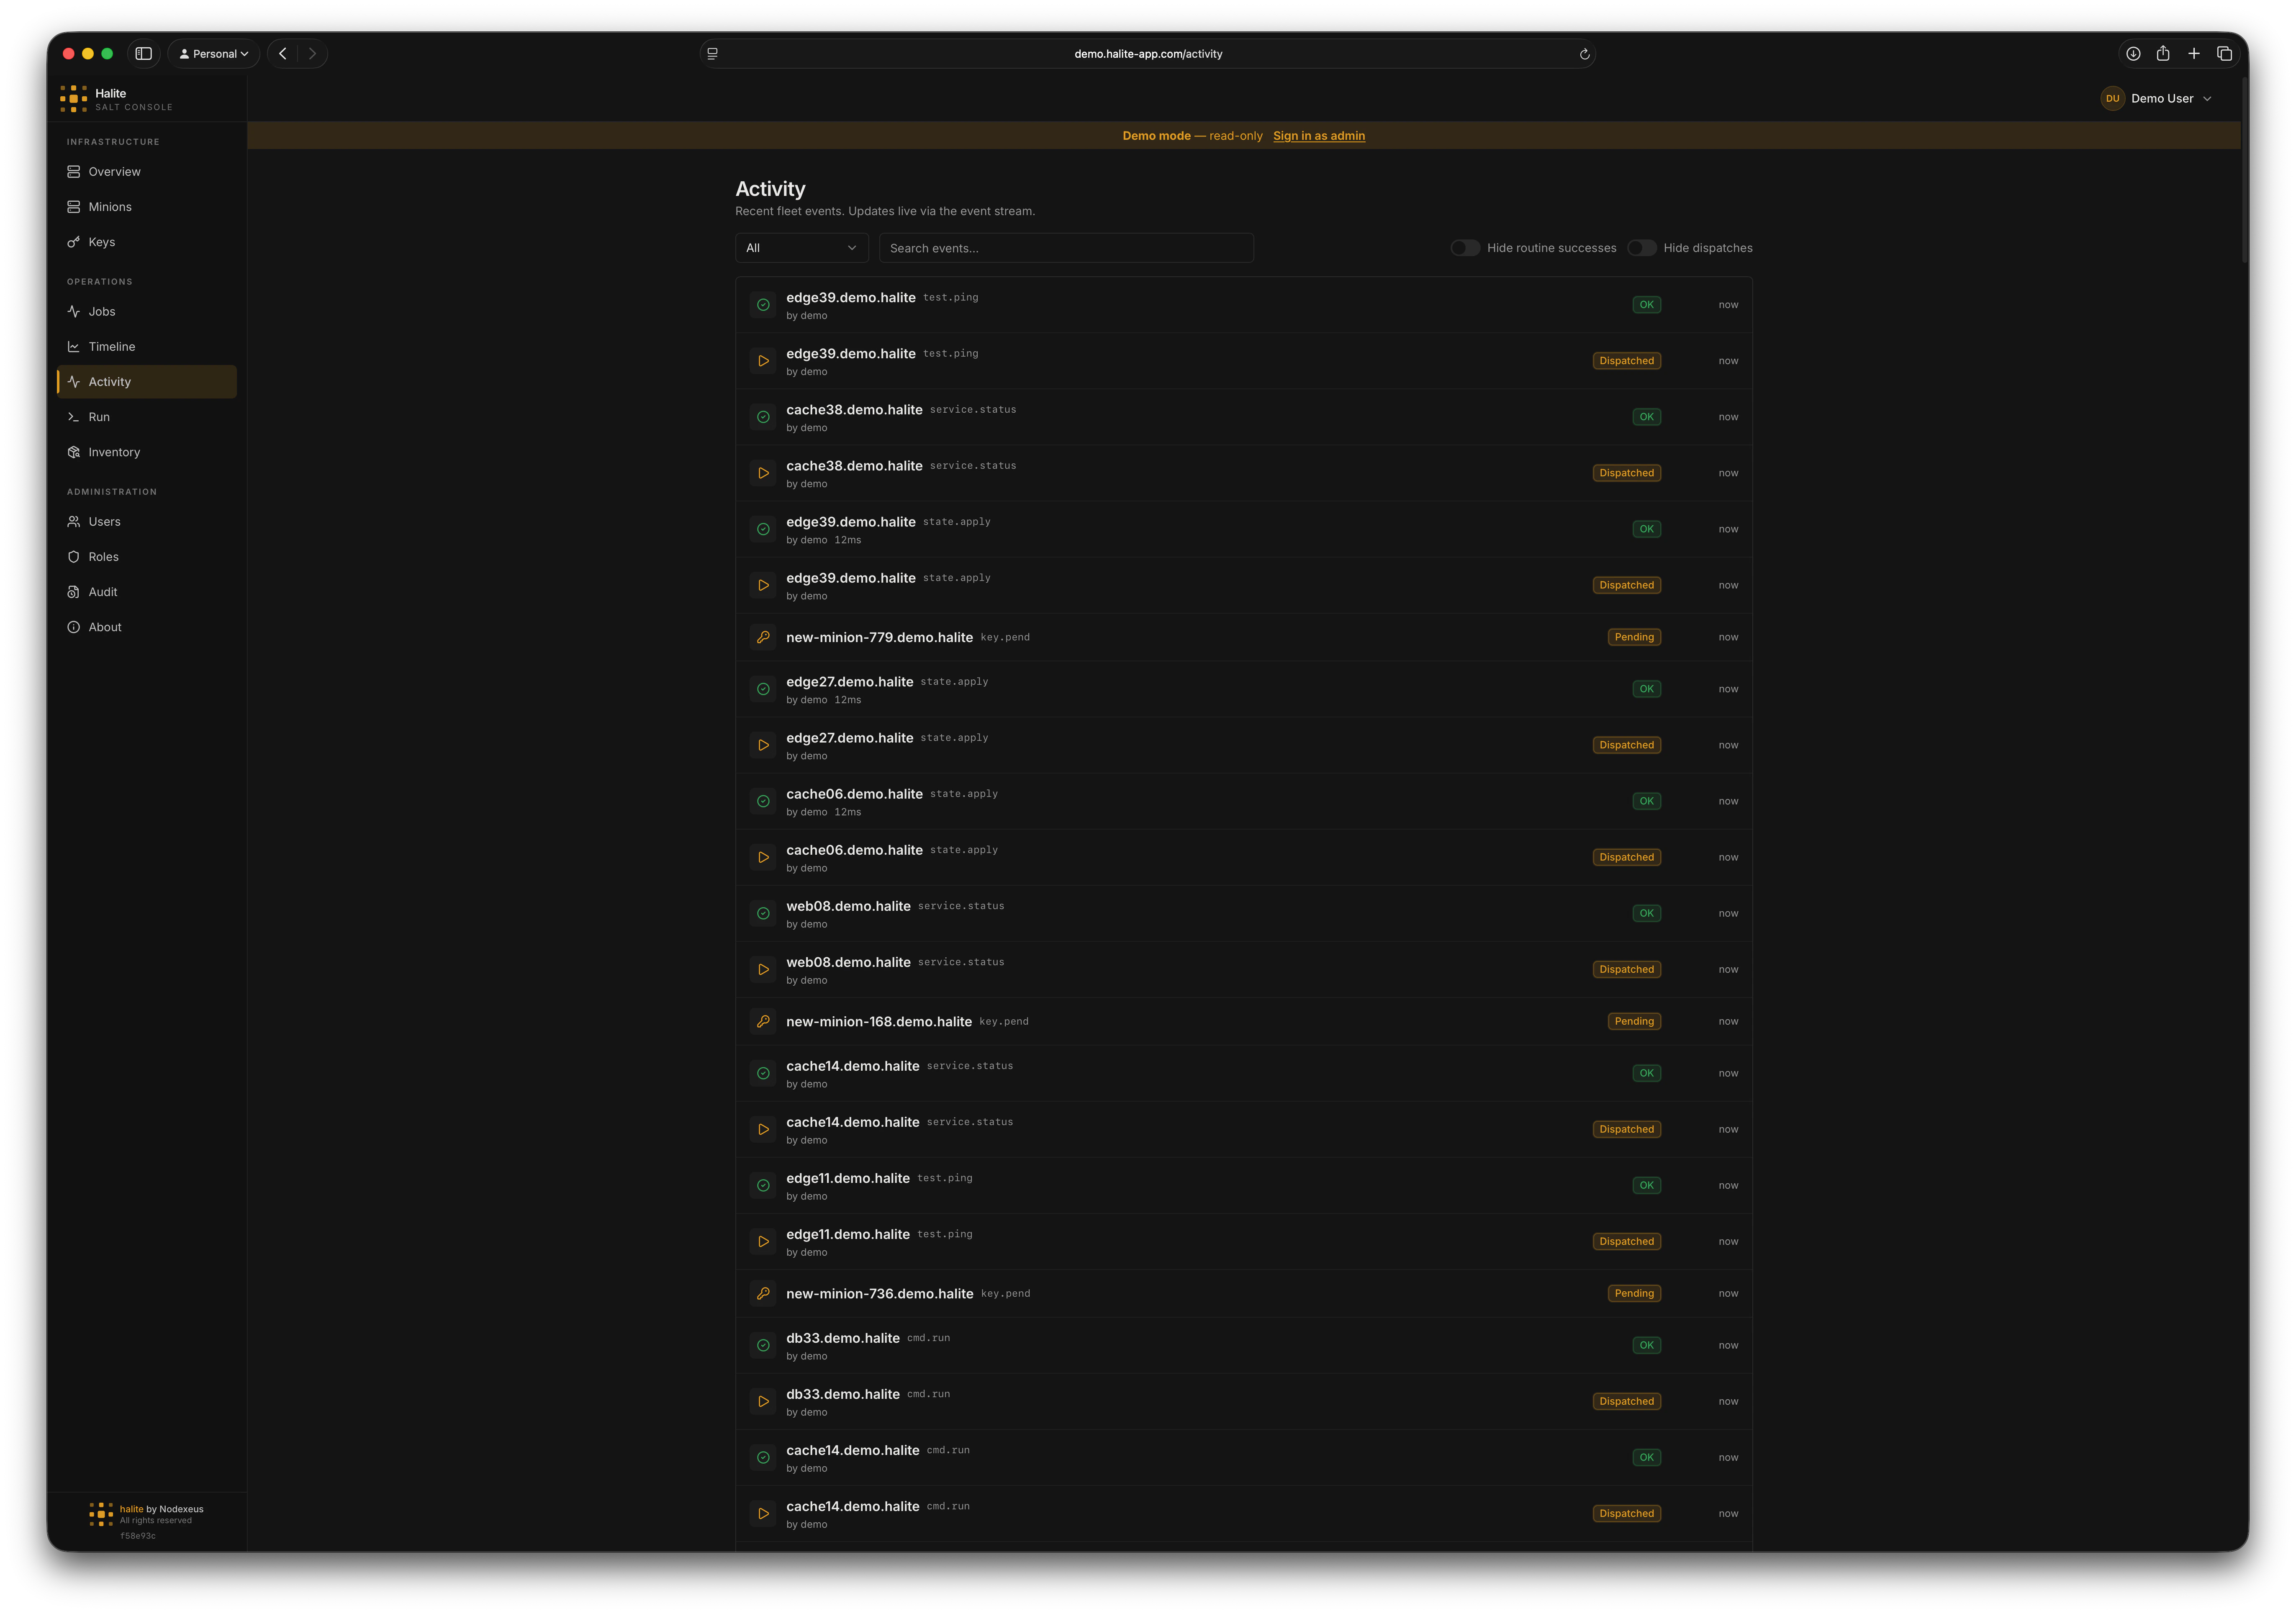Click the Pending badge for new-minion-779
Image resolution: width=2296 pixels, height=1614 pixels.
coord(1634,637)
